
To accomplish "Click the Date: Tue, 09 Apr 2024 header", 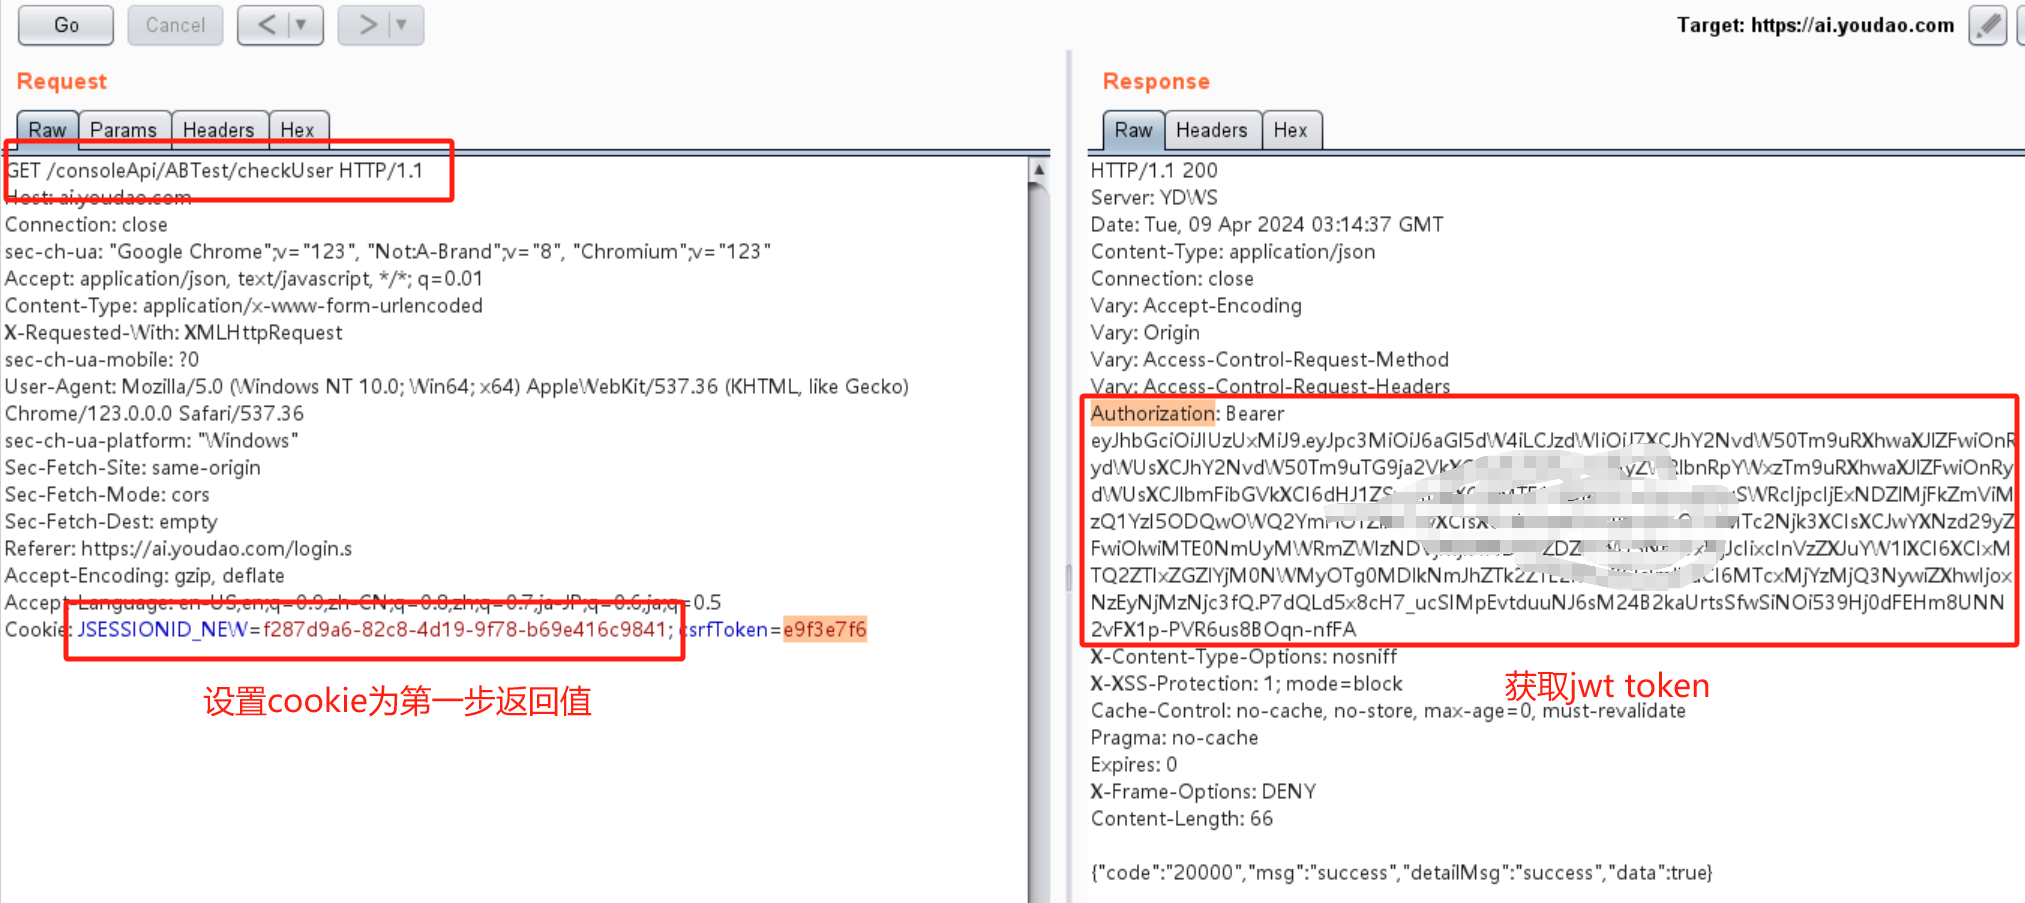I will click(1267, 224).
